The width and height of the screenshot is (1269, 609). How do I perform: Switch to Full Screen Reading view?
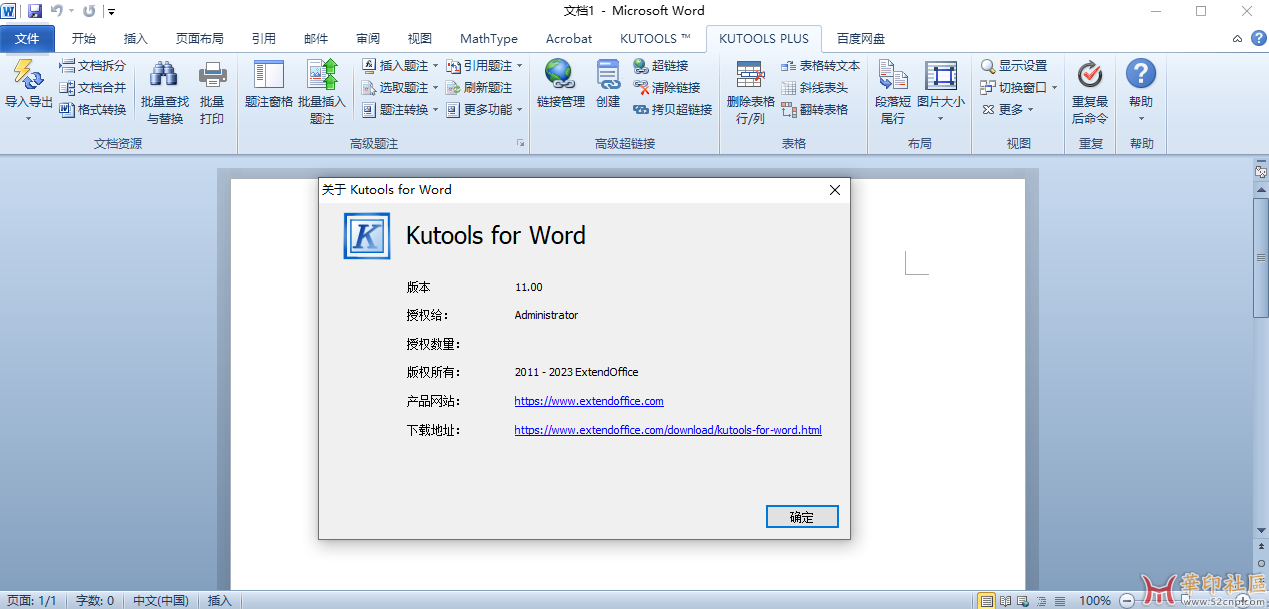click(1005, 601)
